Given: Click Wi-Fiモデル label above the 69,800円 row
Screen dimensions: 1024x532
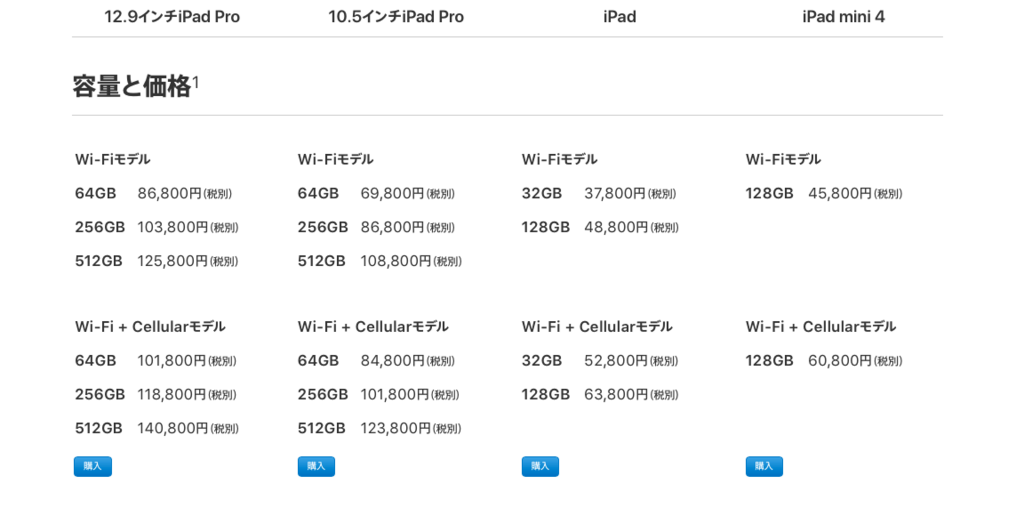Looking at the screenshot, I should click(336, 159).
